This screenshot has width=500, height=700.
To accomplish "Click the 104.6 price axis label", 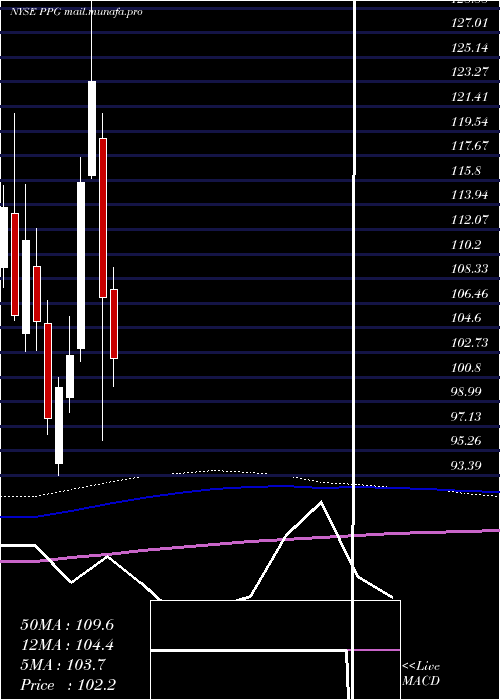I will tap(467, 318).
